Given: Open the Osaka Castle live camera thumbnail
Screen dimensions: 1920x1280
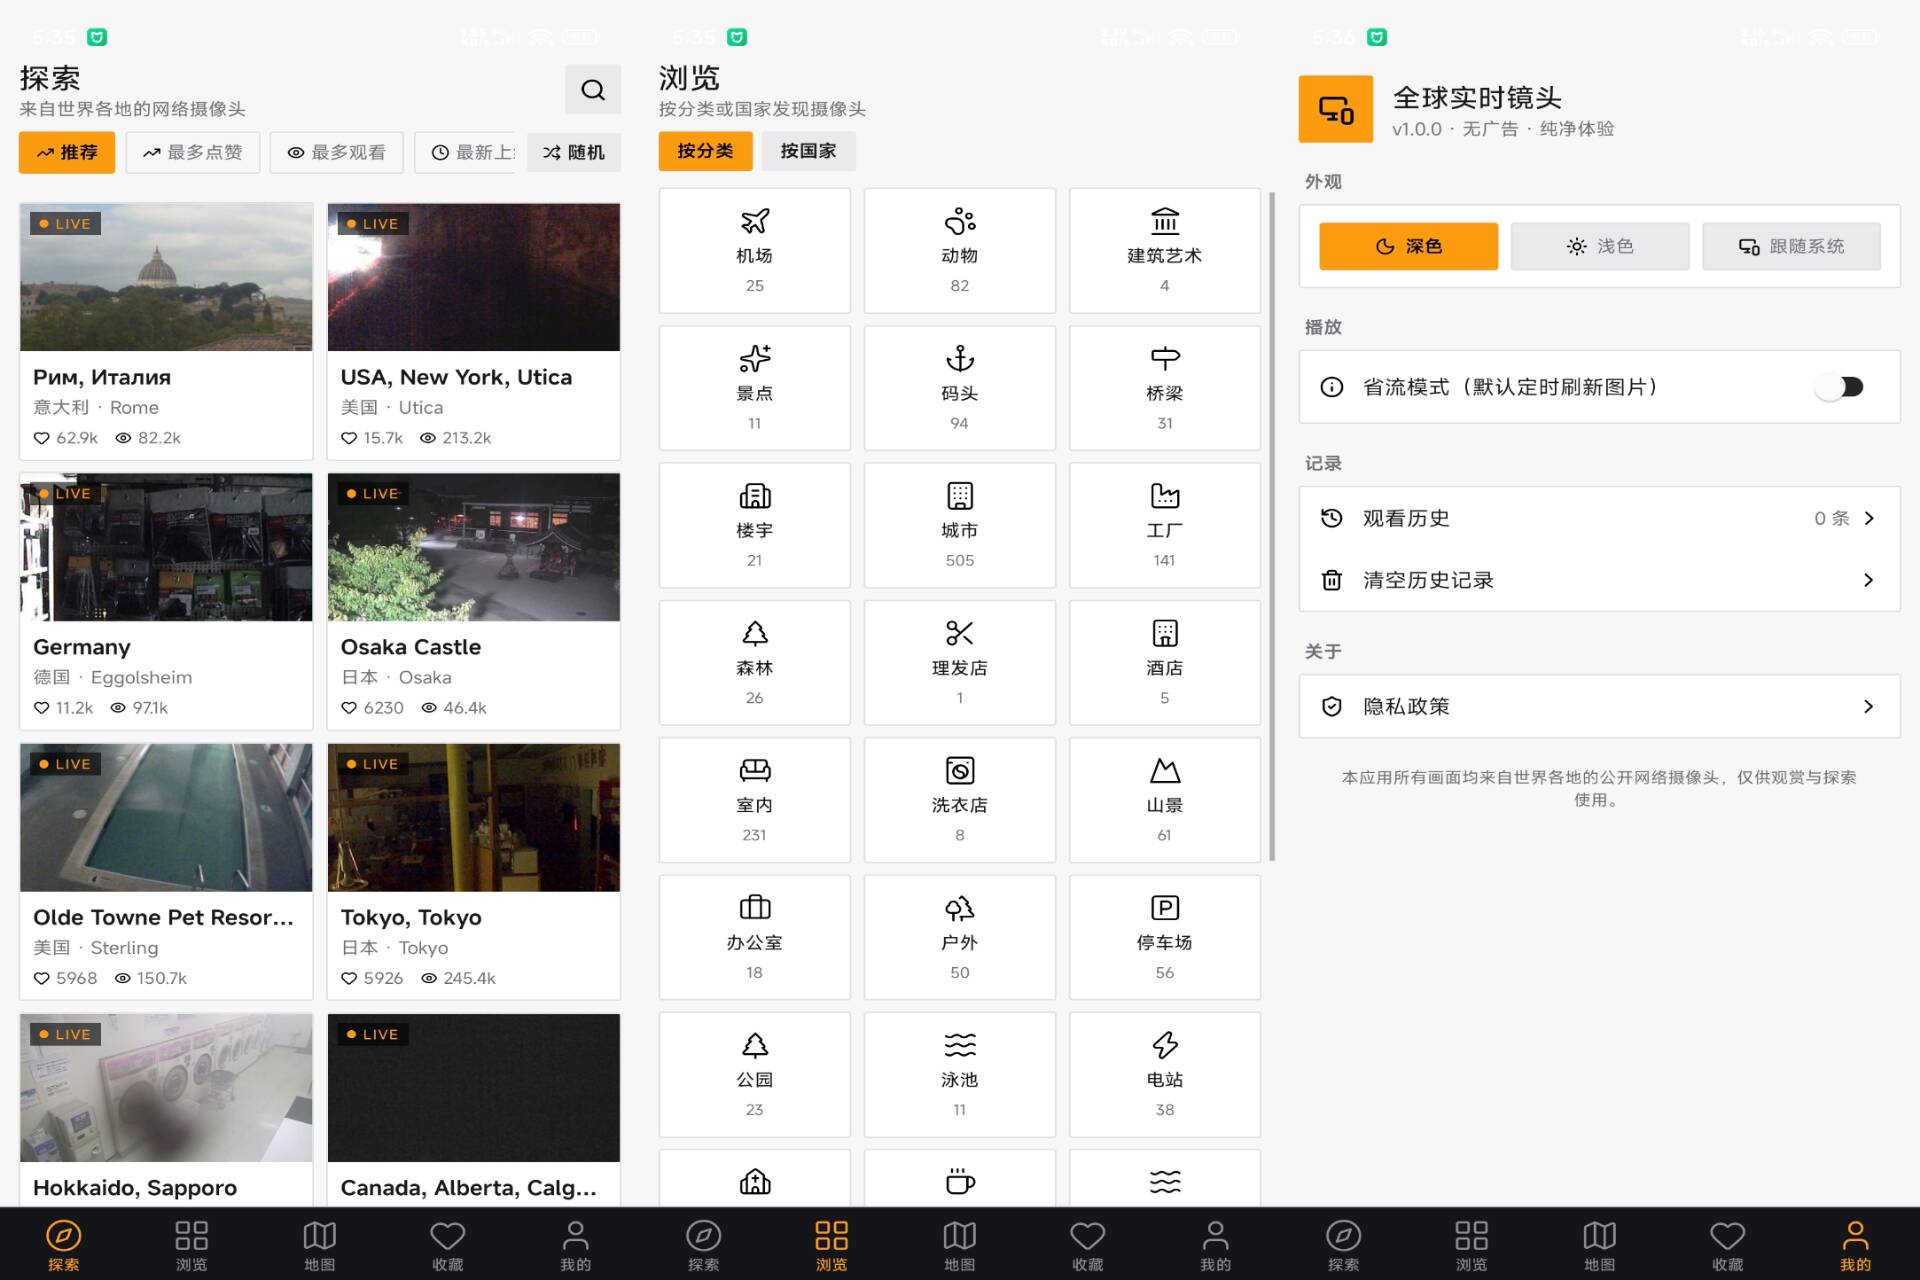Looking at the screenshot, I should pyautogui.click(x=474, y=547).
